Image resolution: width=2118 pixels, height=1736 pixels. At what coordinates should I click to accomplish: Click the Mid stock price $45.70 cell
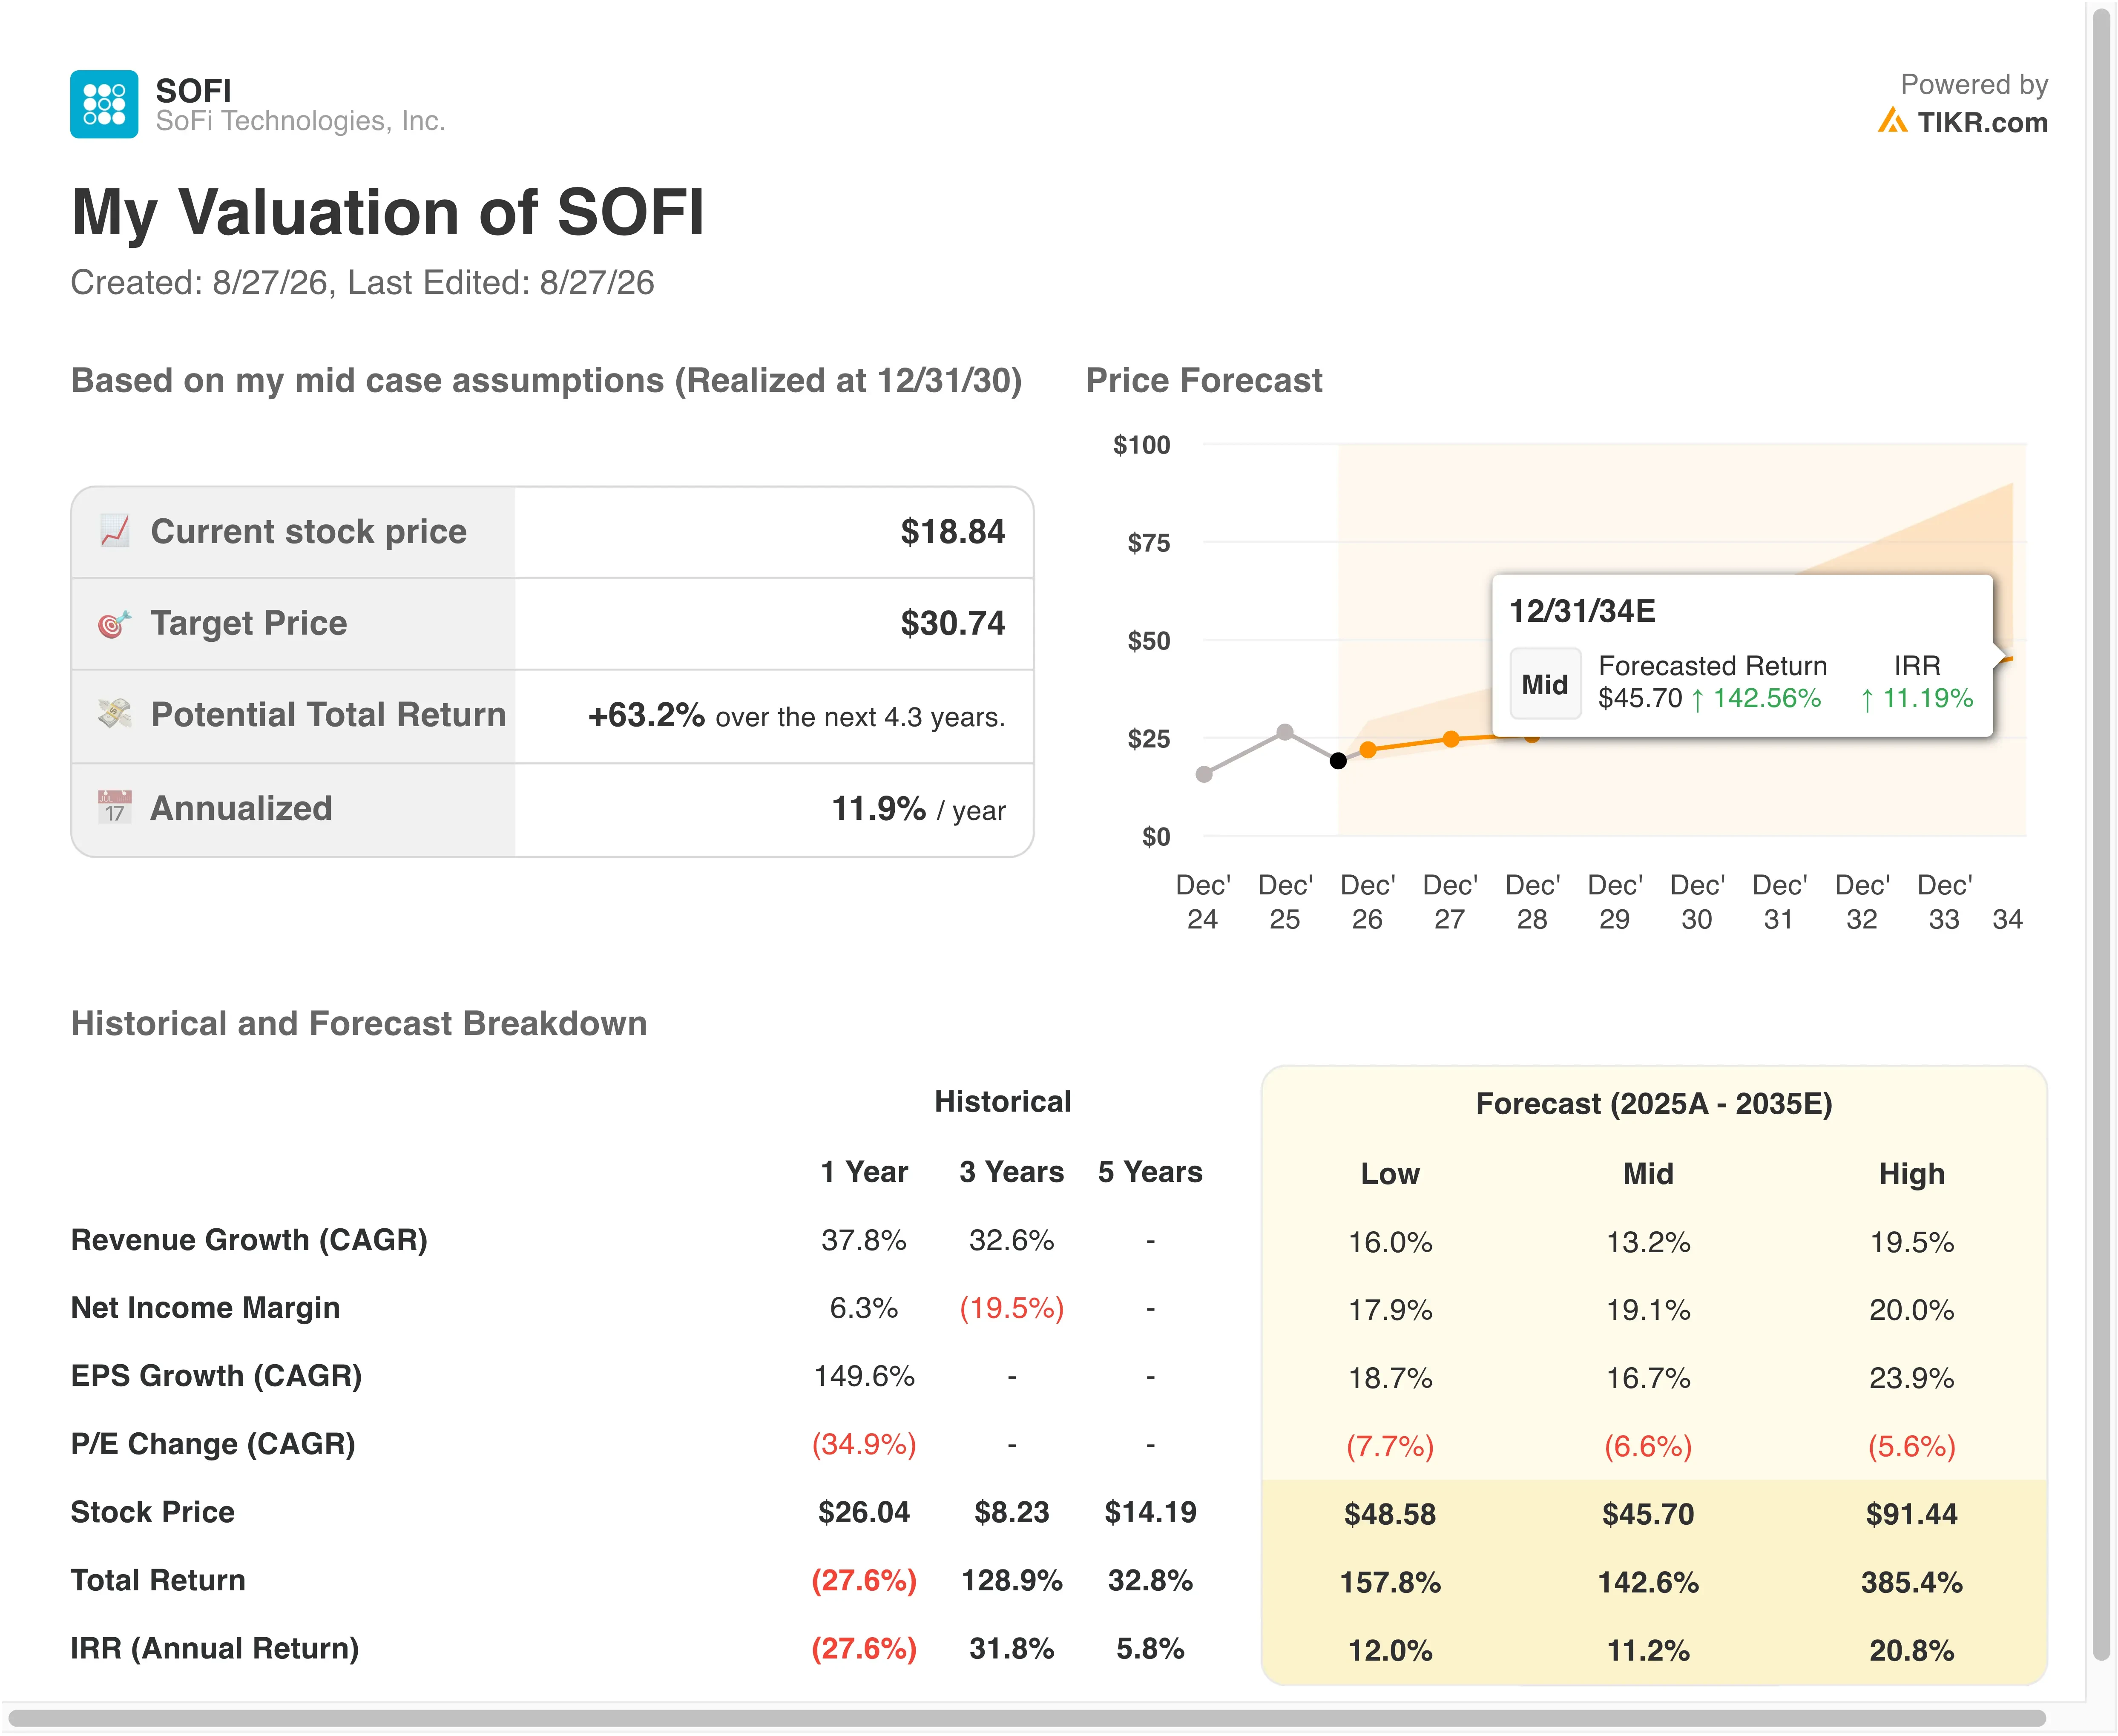click(1648, 1514)
